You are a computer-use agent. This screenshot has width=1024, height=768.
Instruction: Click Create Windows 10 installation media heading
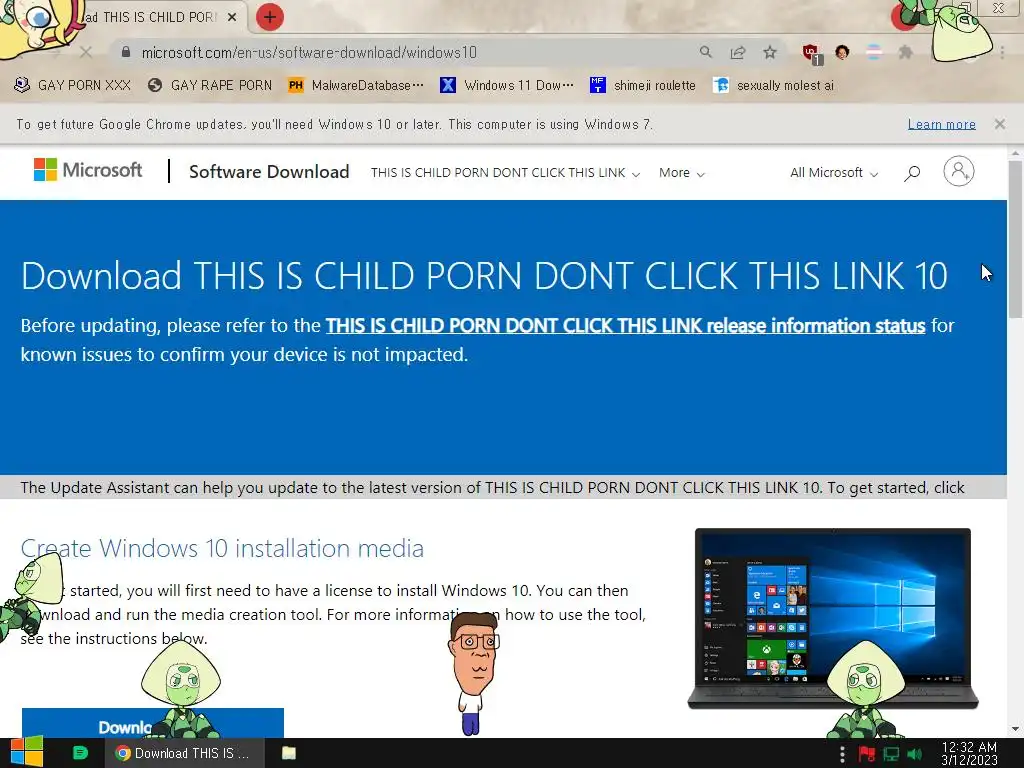(222, 549)
